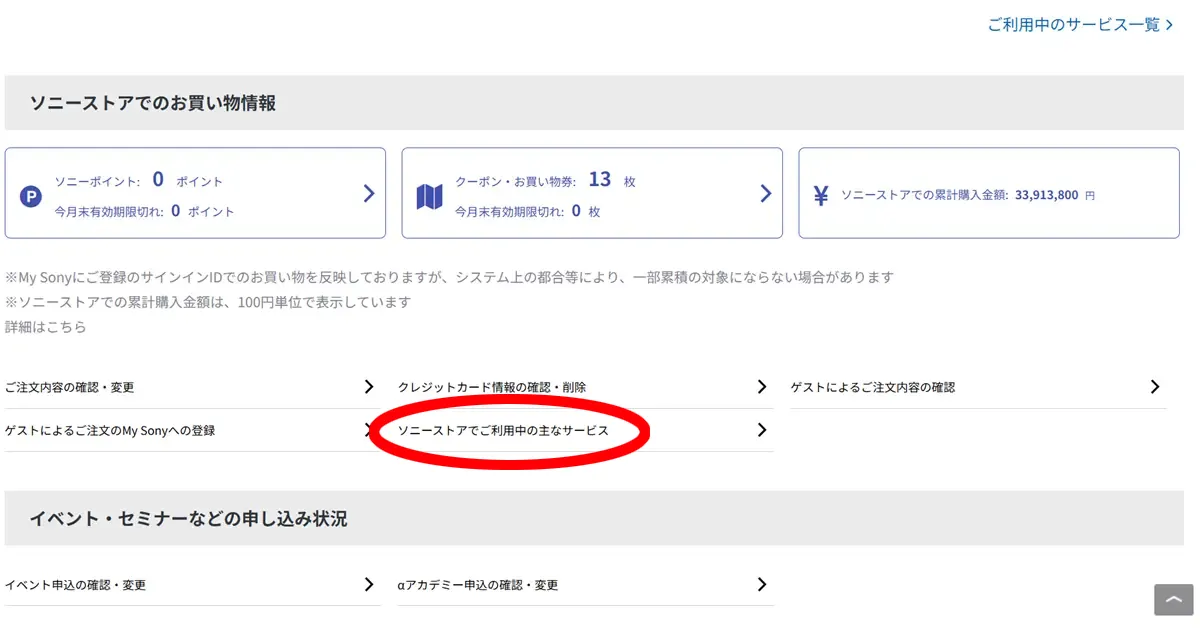Image resolution: width=1200 pixels, height=637 pixels.
Task: Click arrow beside イベント申込の確認・変更
Action: tap(369, 584)
